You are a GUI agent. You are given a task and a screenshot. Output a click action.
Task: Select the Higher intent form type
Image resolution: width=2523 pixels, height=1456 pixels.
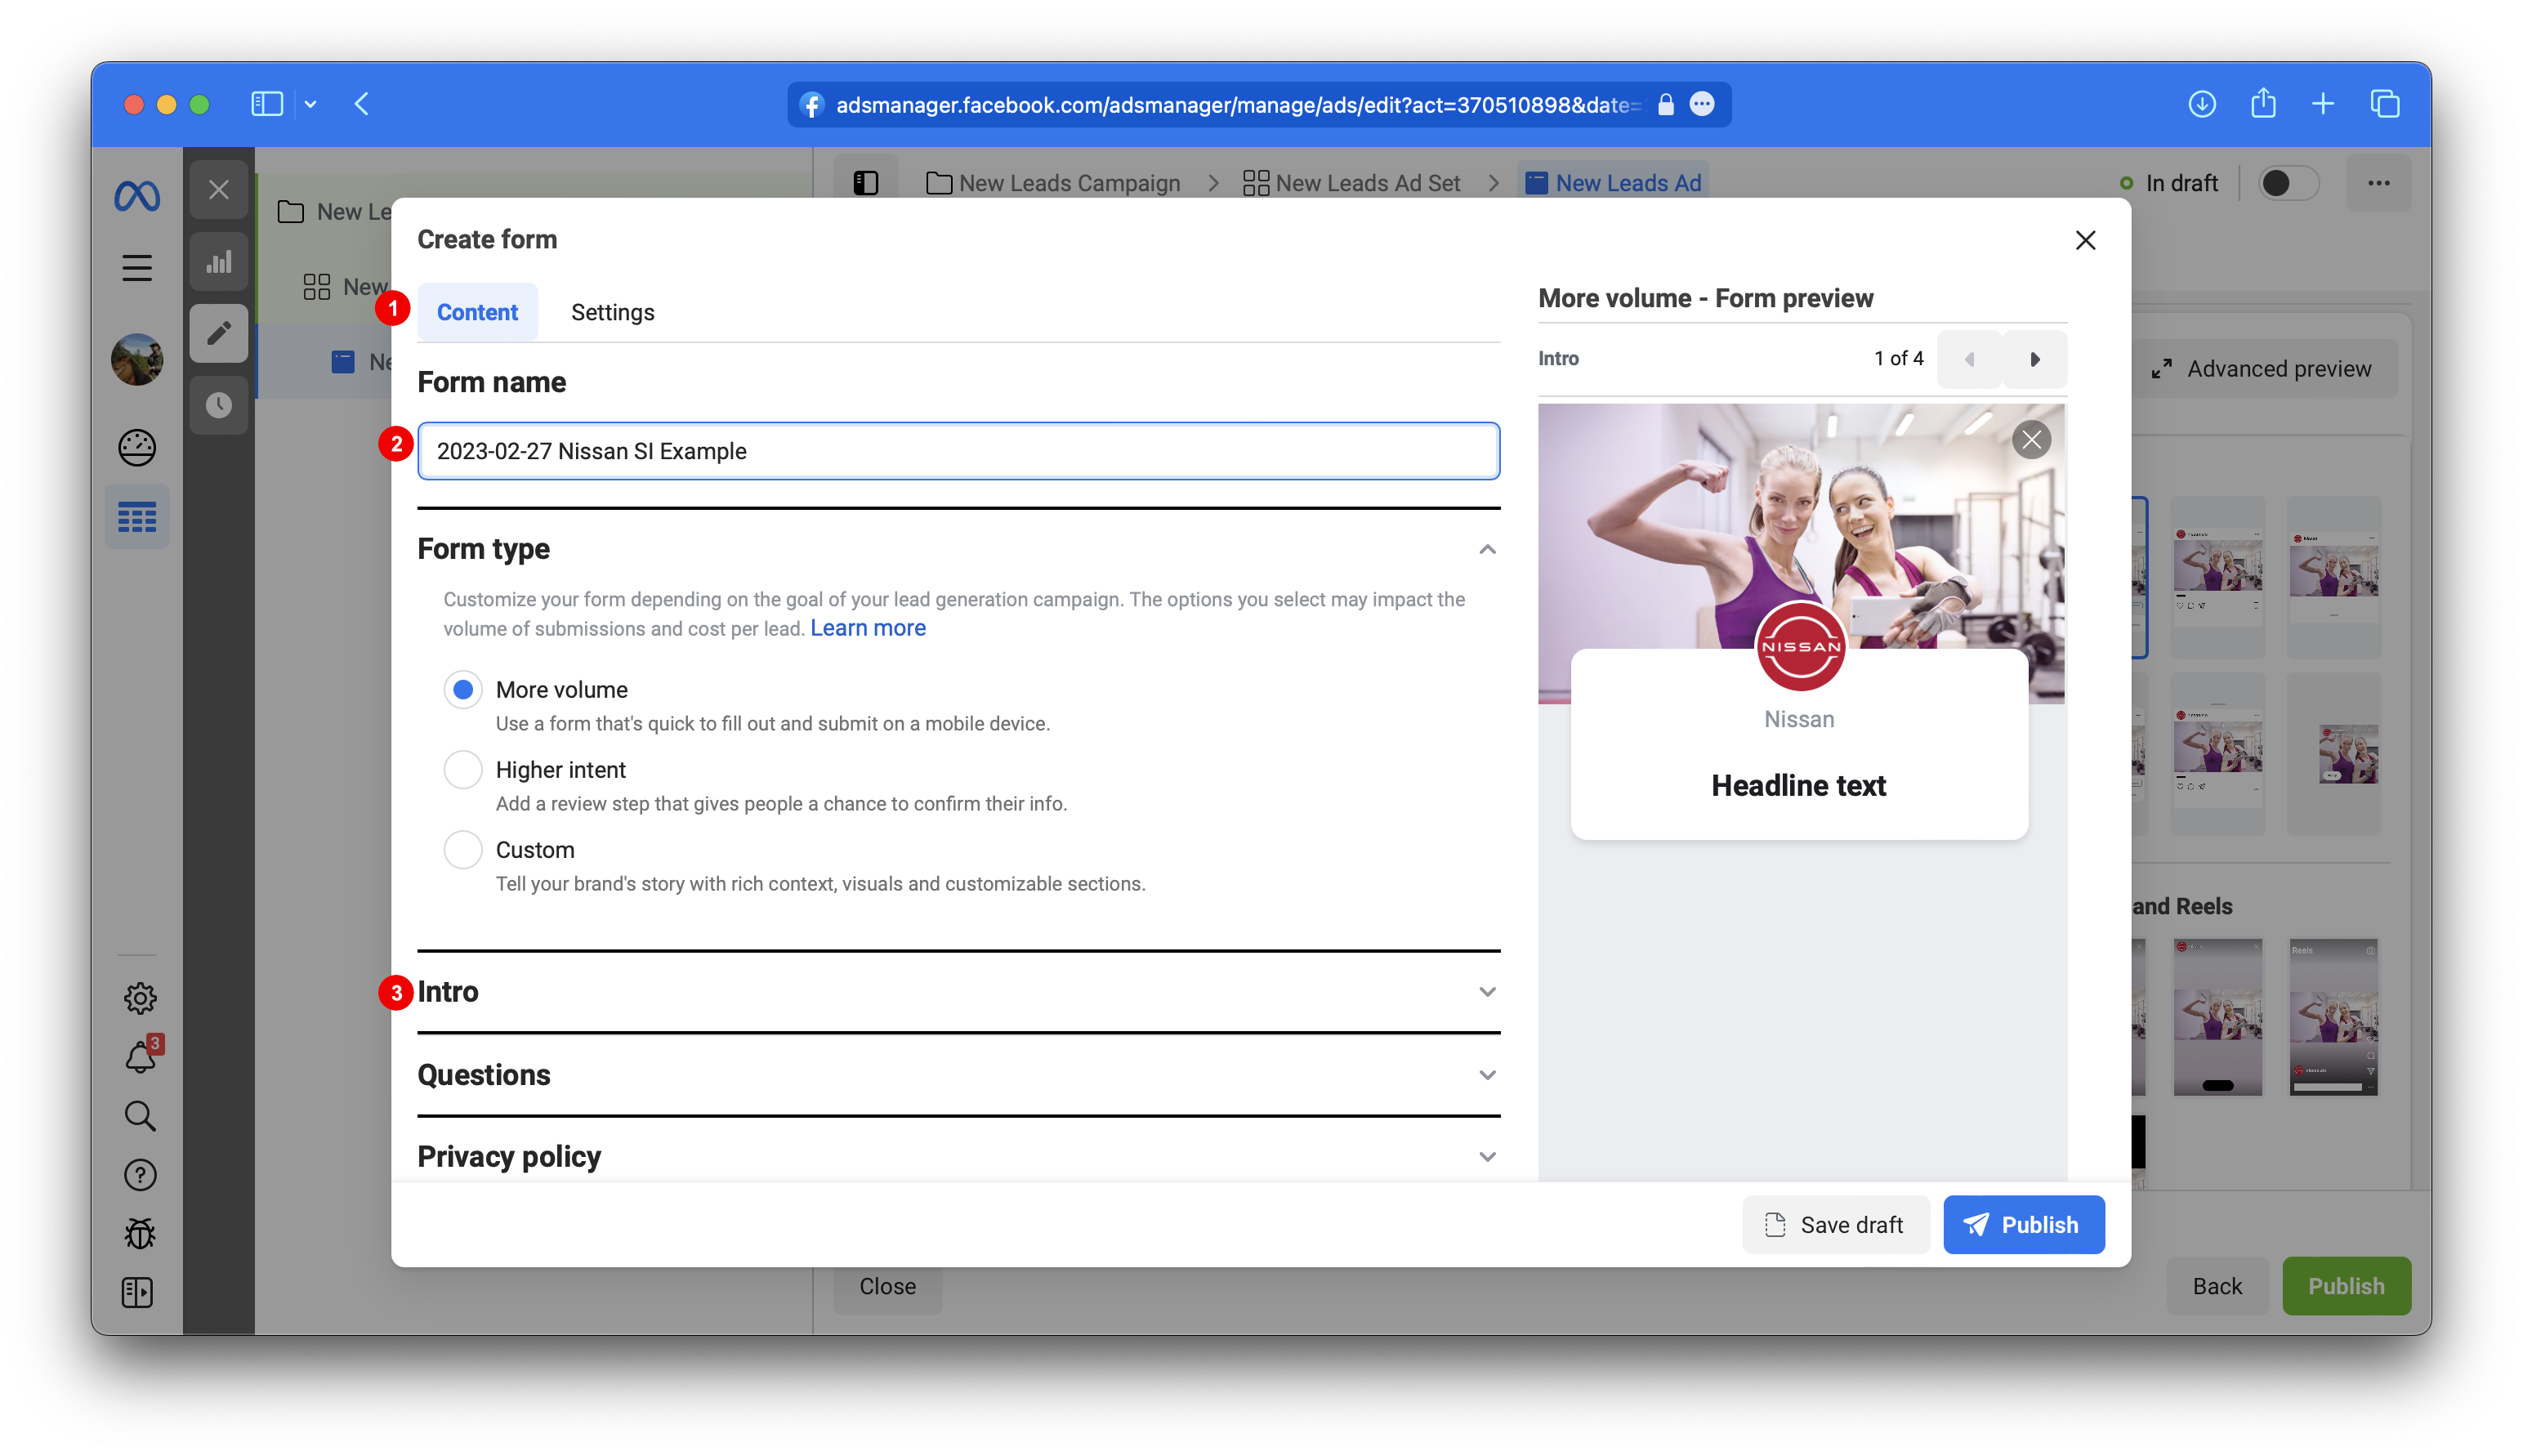[x=463, y=770]
